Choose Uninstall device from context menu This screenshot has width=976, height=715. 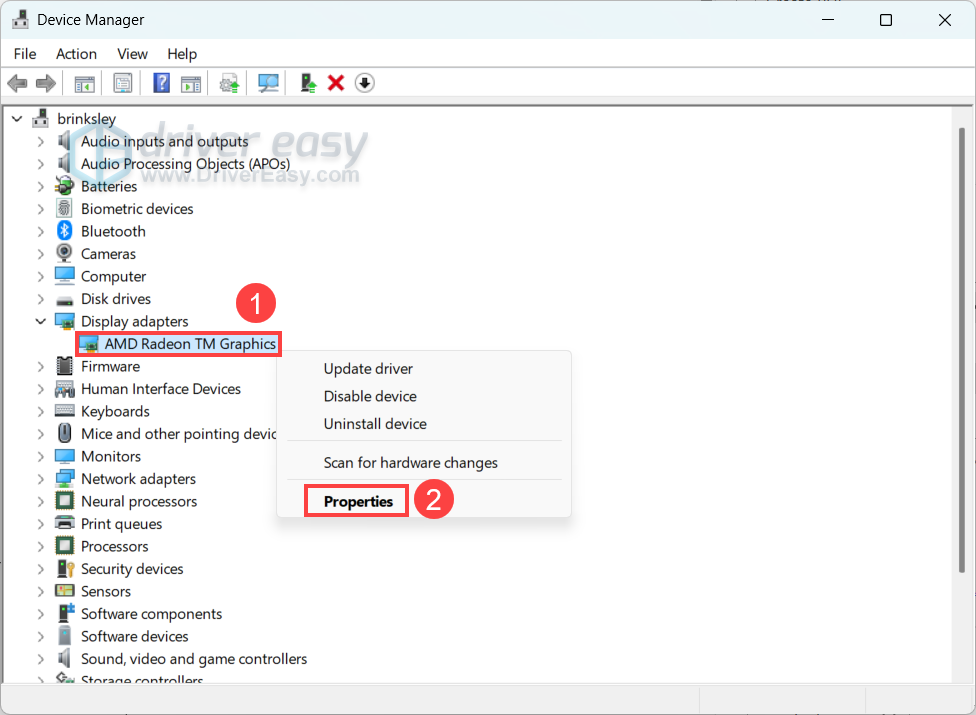(375, 423)
